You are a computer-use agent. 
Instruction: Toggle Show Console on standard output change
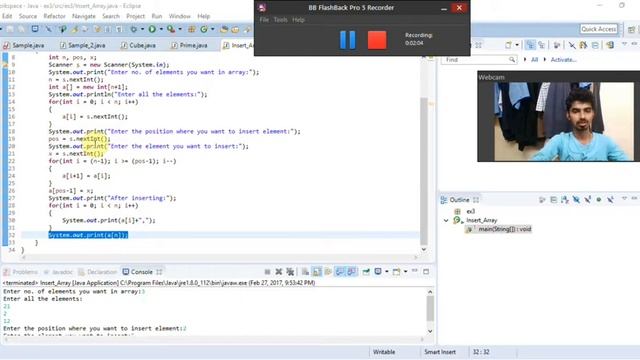(340, 272)
